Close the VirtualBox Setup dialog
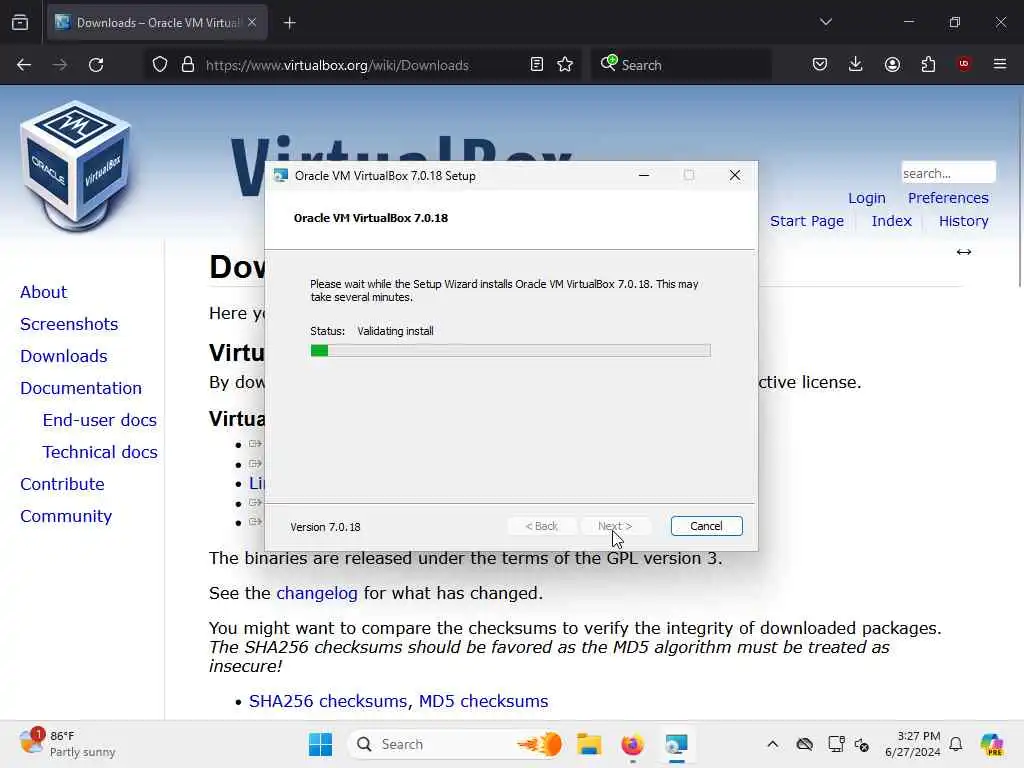1024x768 pixels. pos(735,175)
